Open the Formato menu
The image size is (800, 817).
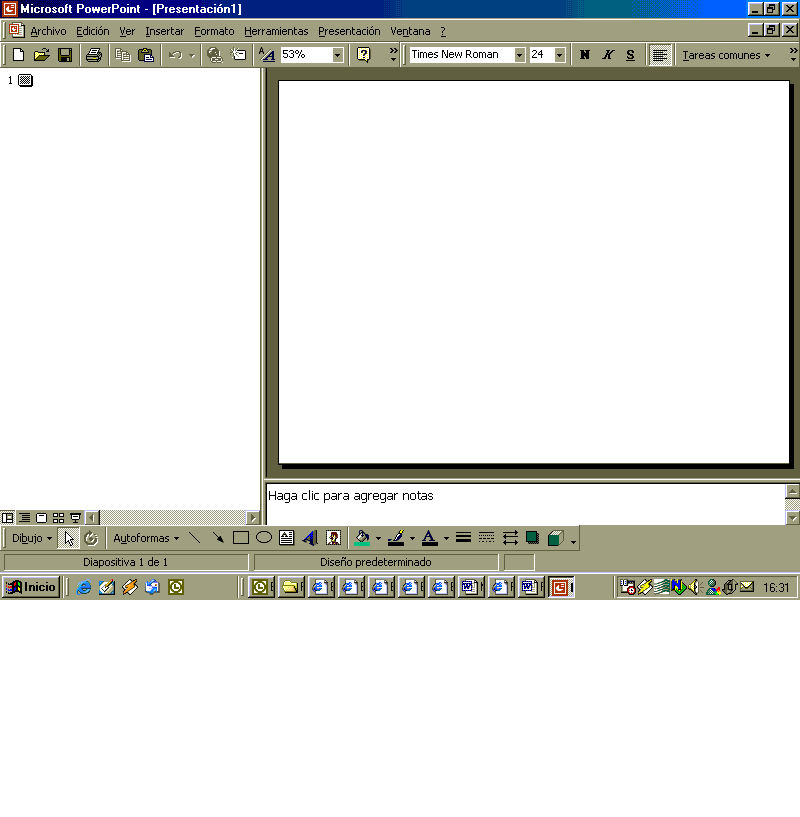coord(214,31)
